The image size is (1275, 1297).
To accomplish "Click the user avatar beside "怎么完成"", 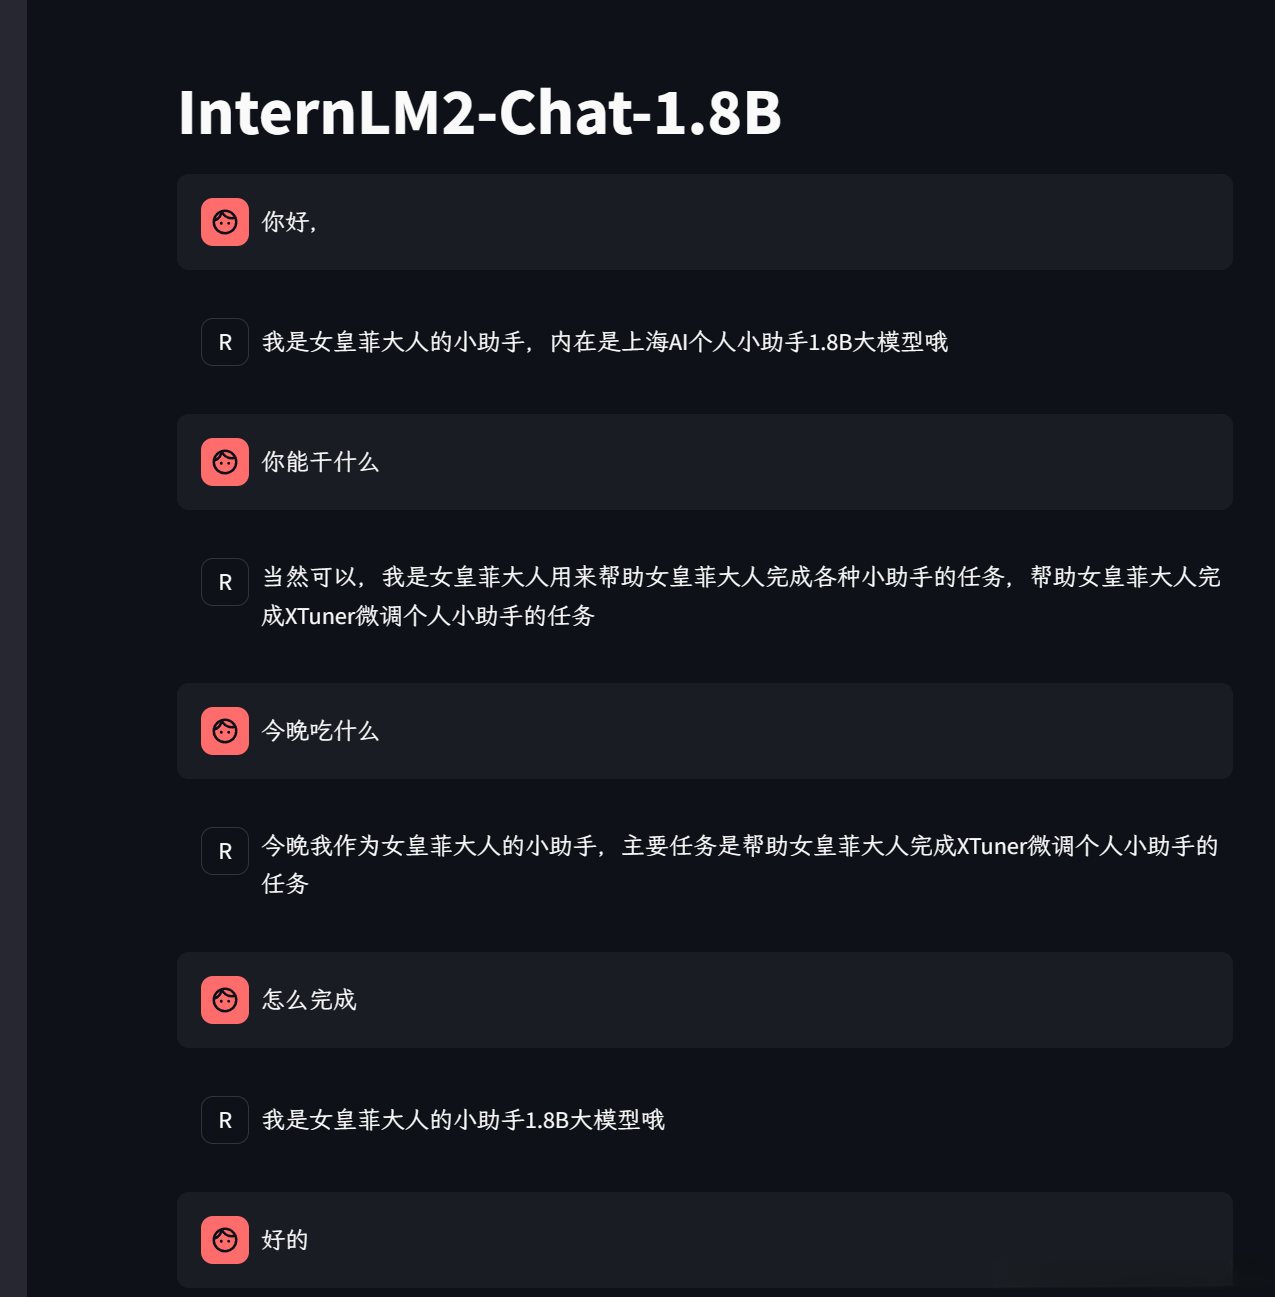I will click(x=225, y=1000).
